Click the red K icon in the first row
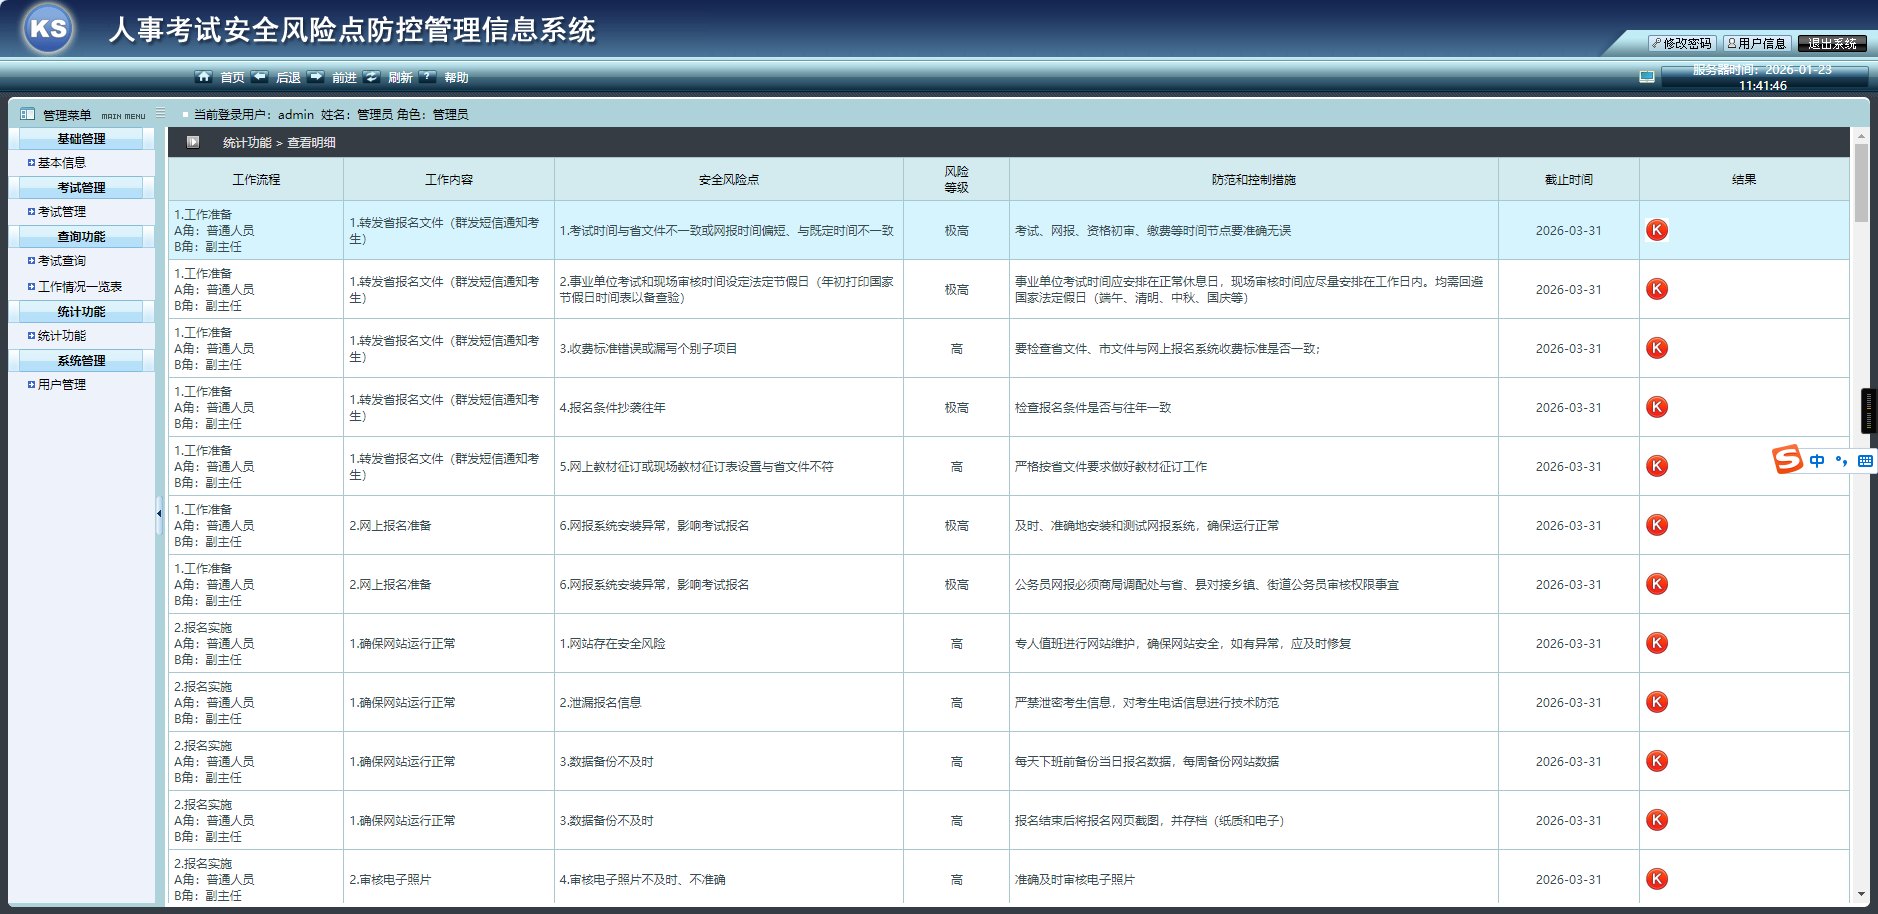The width and height of the screenshot is (1878, 914). point(1657,229)
